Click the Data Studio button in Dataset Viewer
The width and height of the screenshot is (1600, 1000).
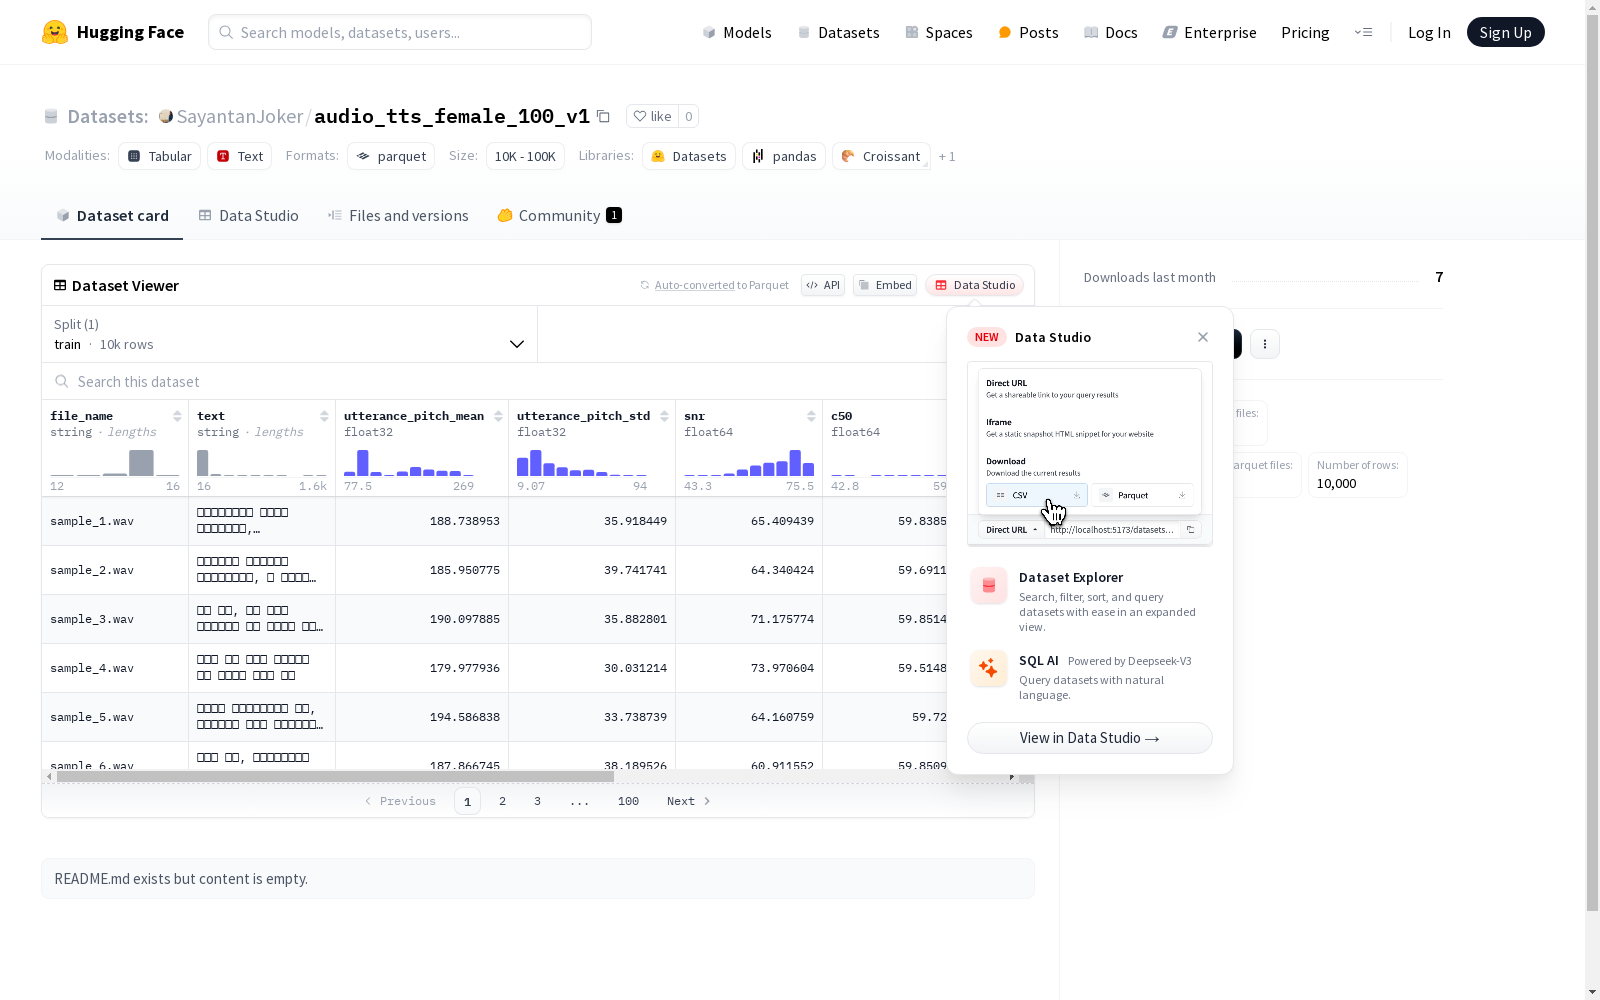[975, 285]
